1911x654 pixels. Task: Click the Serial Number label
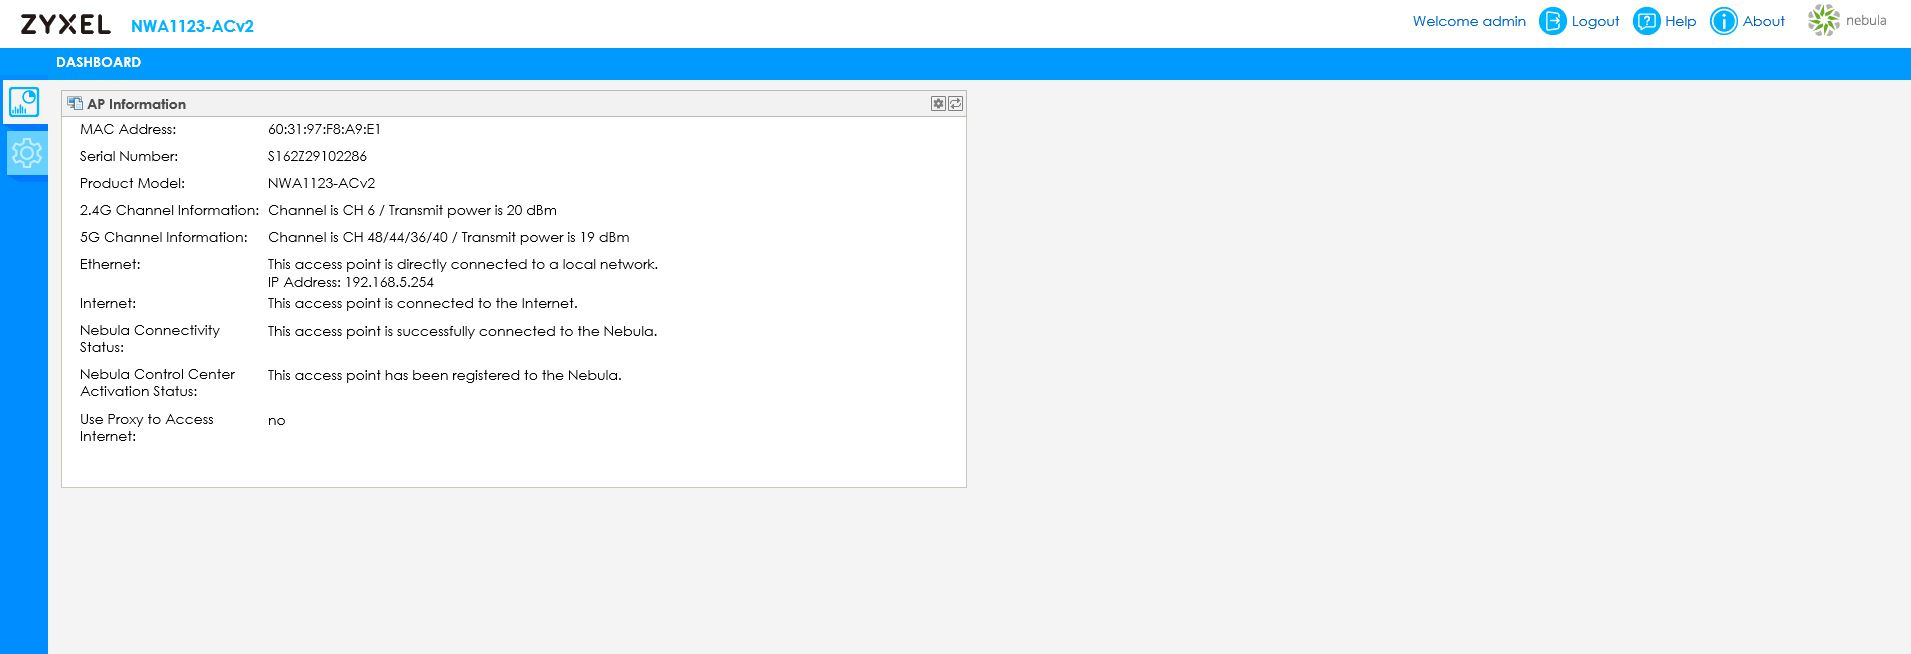coord(129,156)
